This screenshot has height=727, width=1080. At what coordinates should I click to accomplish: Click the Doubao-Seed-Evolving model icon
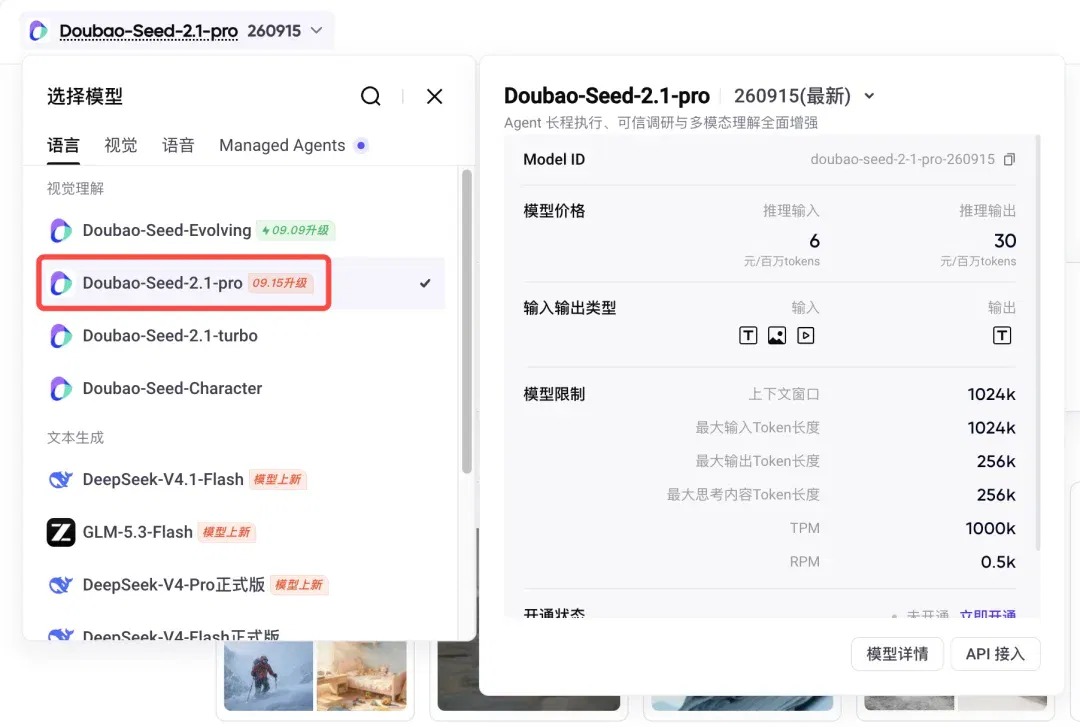(61, 230)
